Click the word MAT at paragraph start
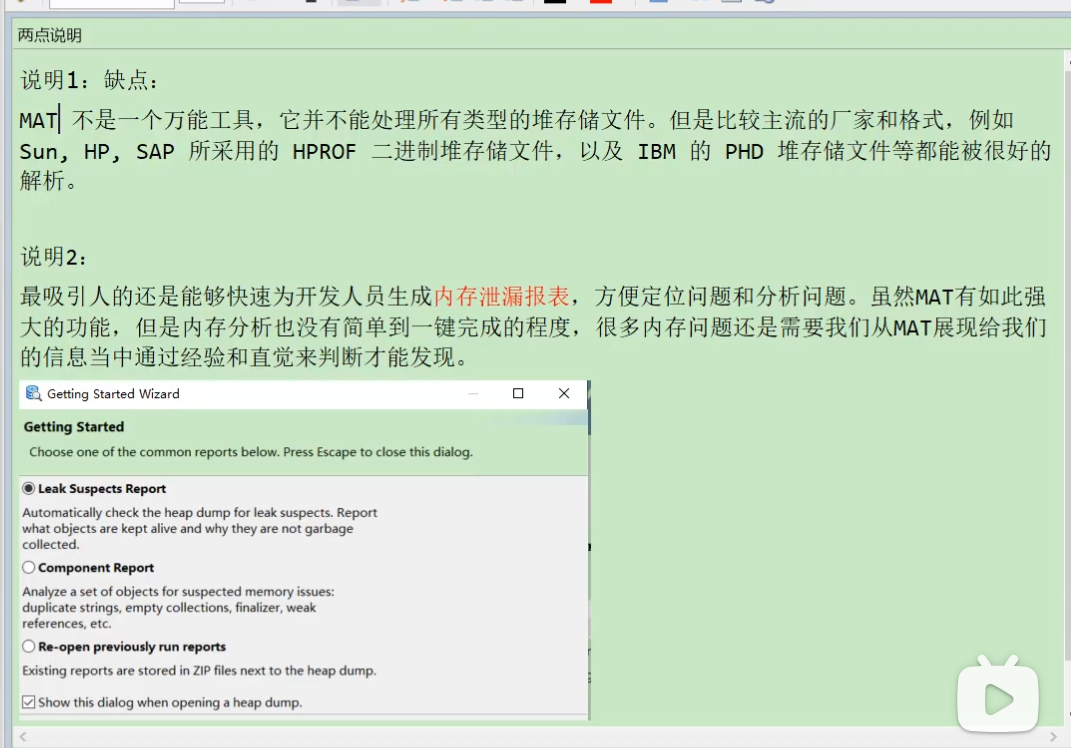Image resolution: width=1071 pixels, height=748 pixels. 38,121
